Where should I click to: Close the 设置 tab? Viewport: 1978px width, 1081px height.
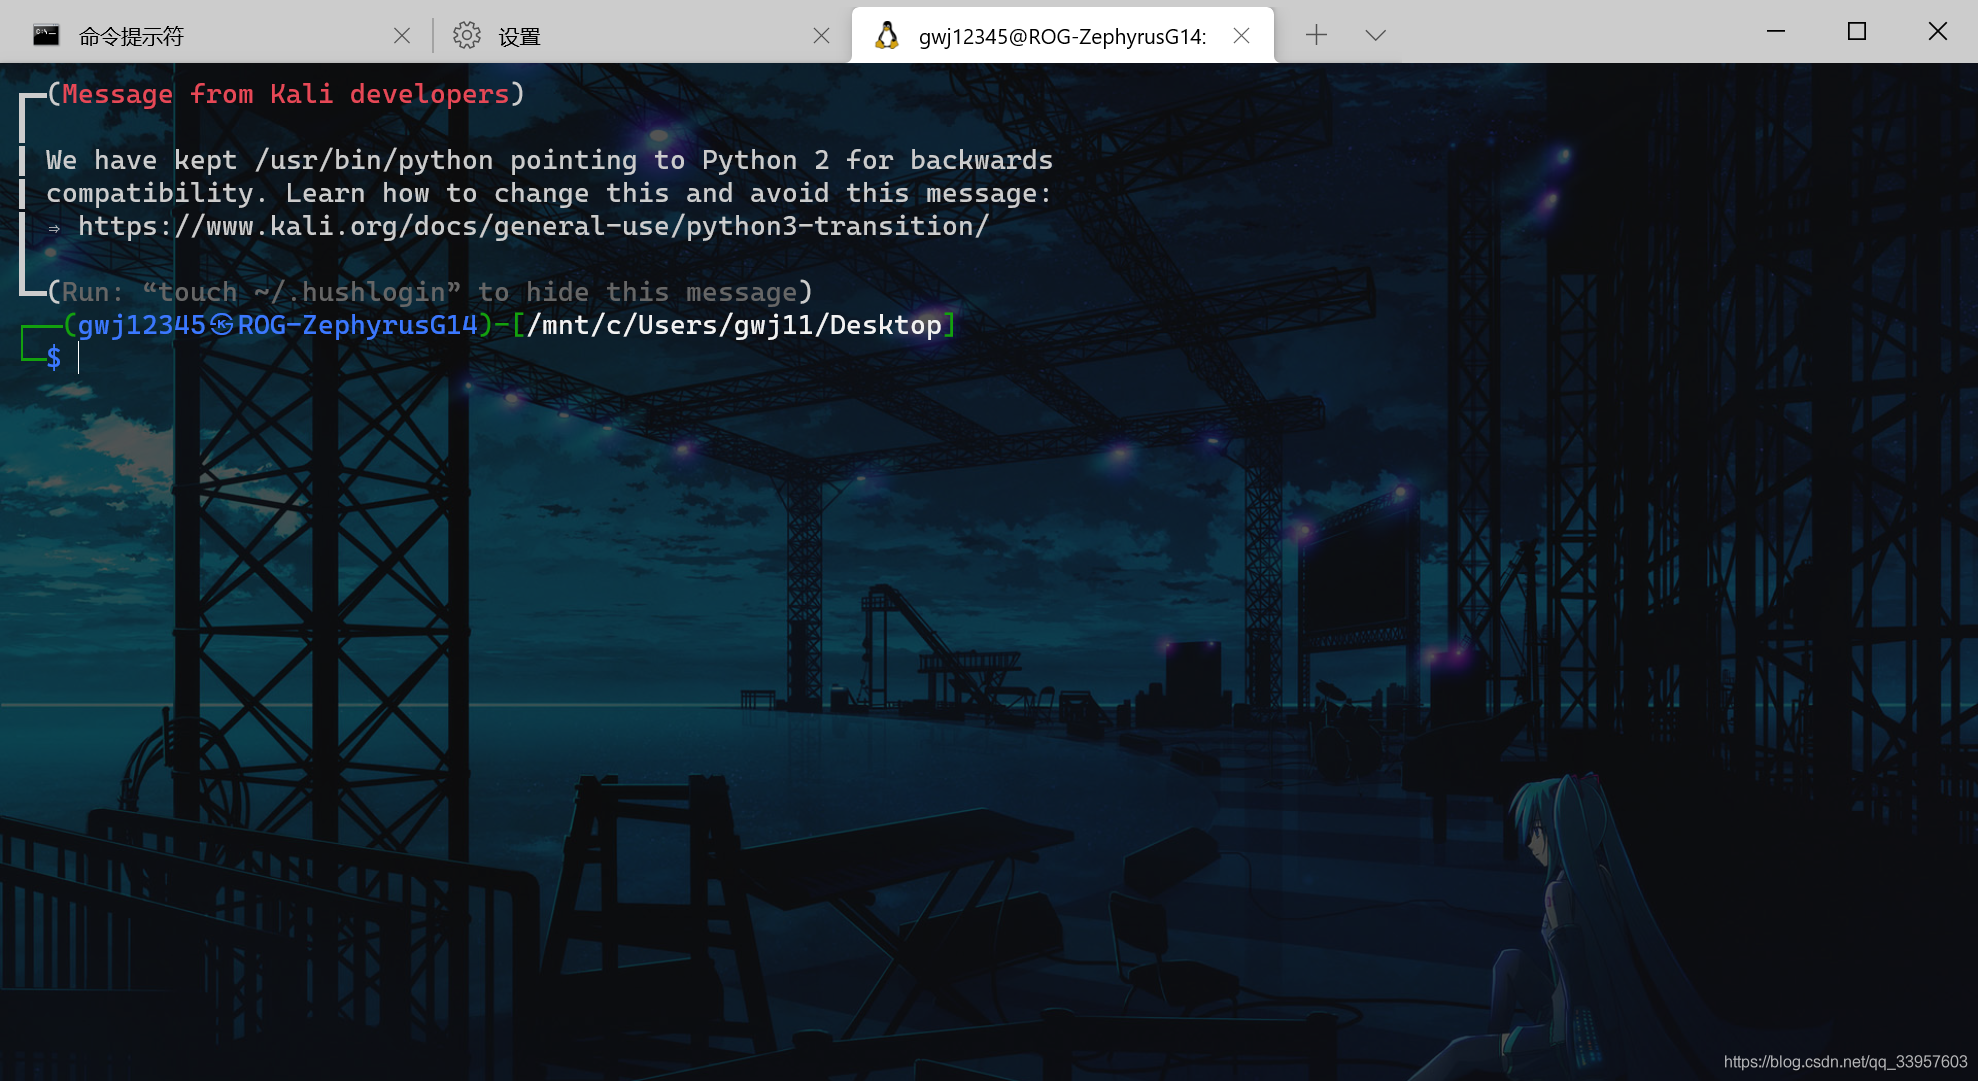[x=821, y=36]
